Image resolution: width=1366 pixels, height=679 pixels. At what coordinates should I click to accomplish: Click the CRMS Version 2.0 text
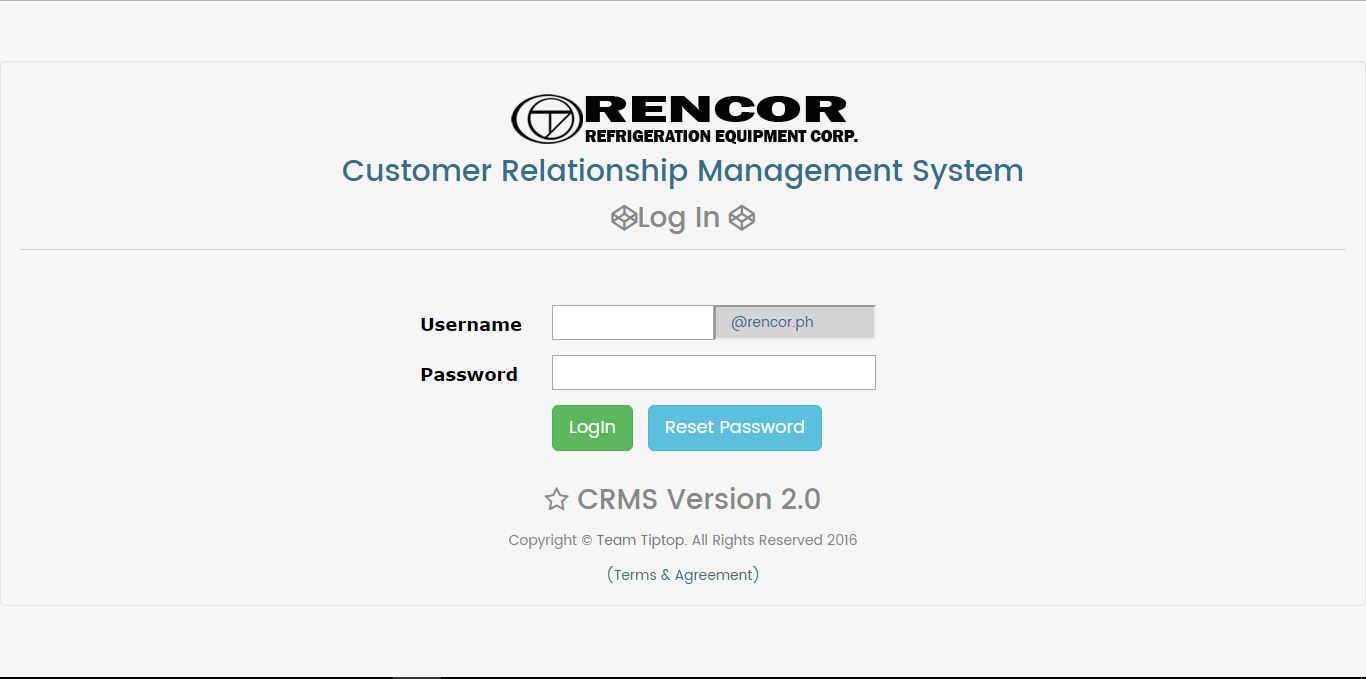click(x=698, y=499)
